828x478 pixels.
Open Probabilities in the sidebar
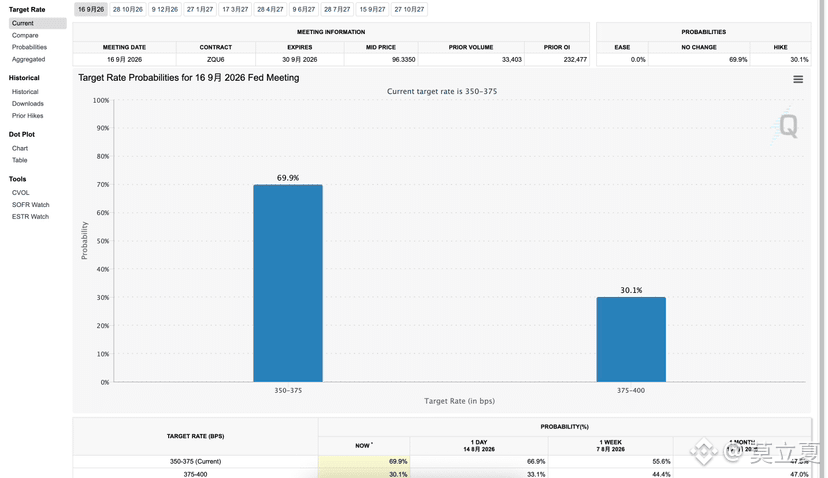pos(30,47)
